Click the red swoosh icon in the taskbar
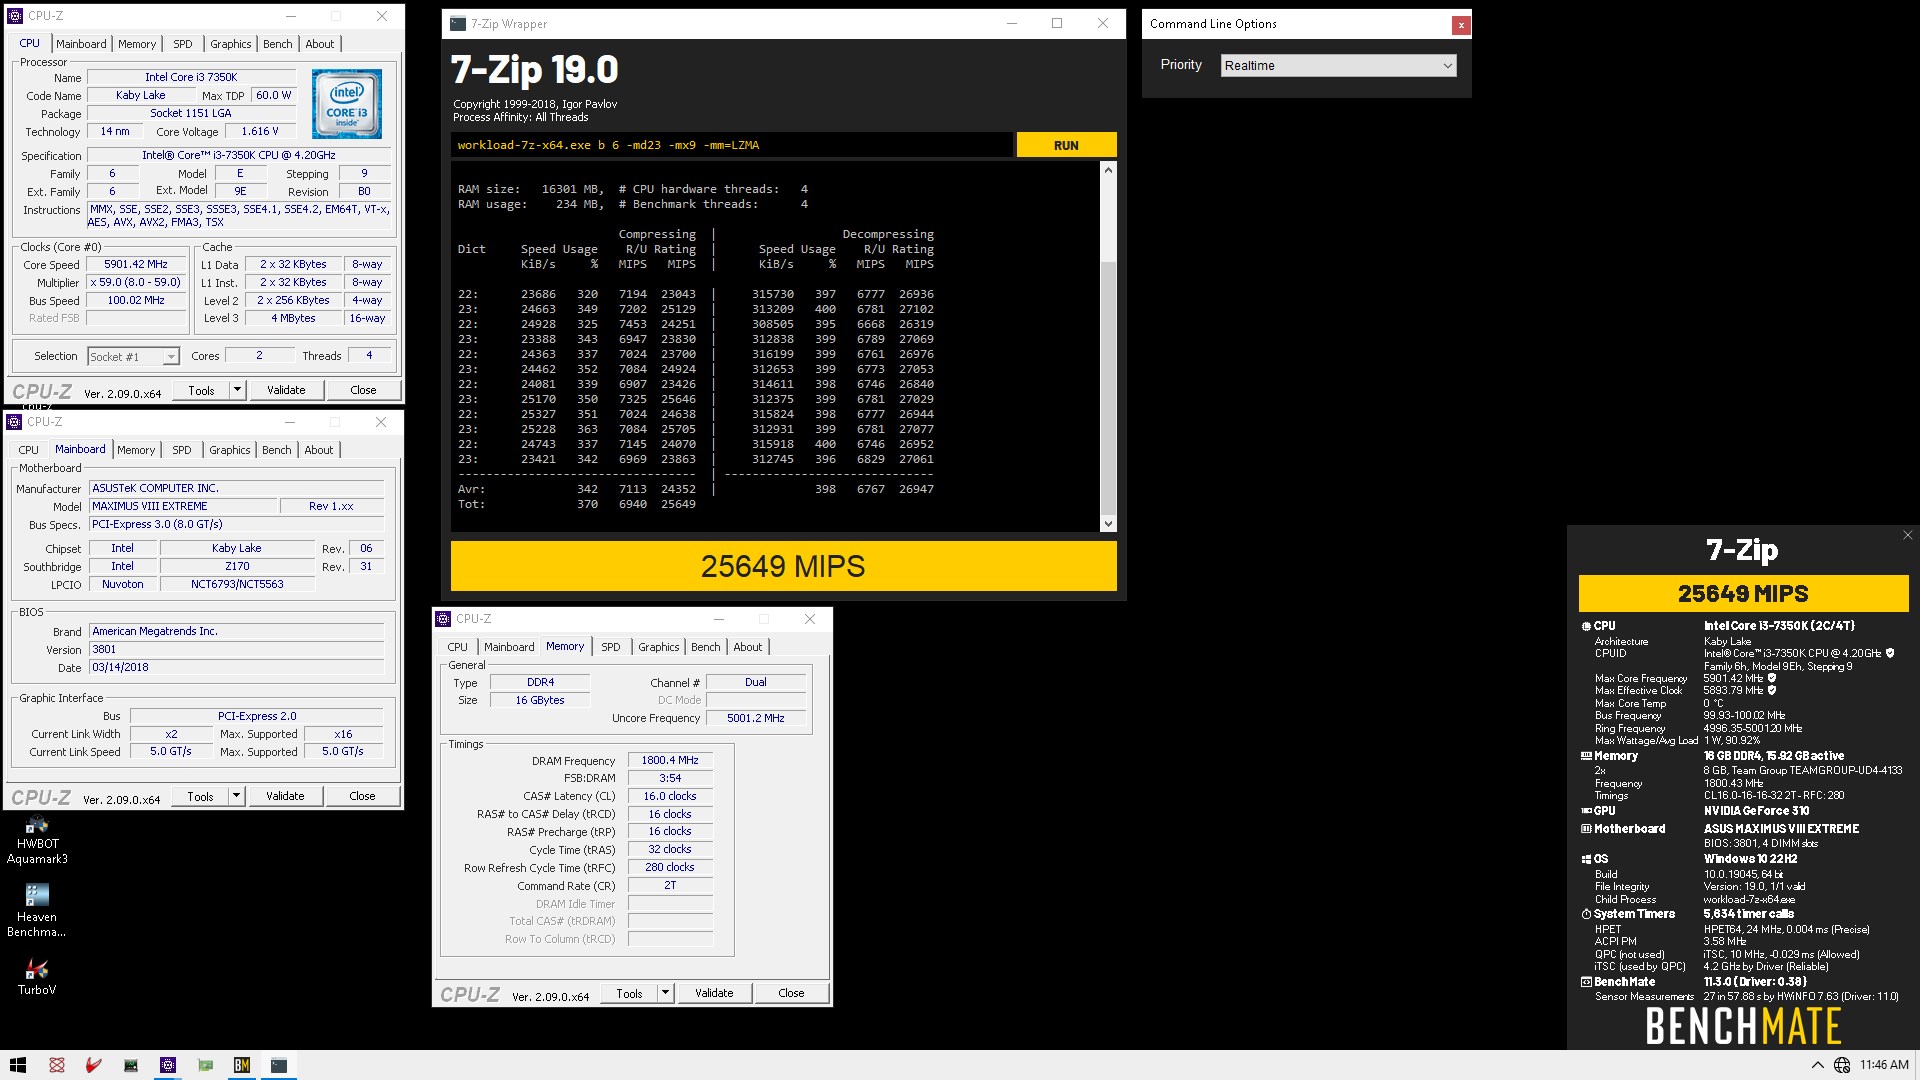This screenshot has height=1080, width=1920. pos(94,1065)
